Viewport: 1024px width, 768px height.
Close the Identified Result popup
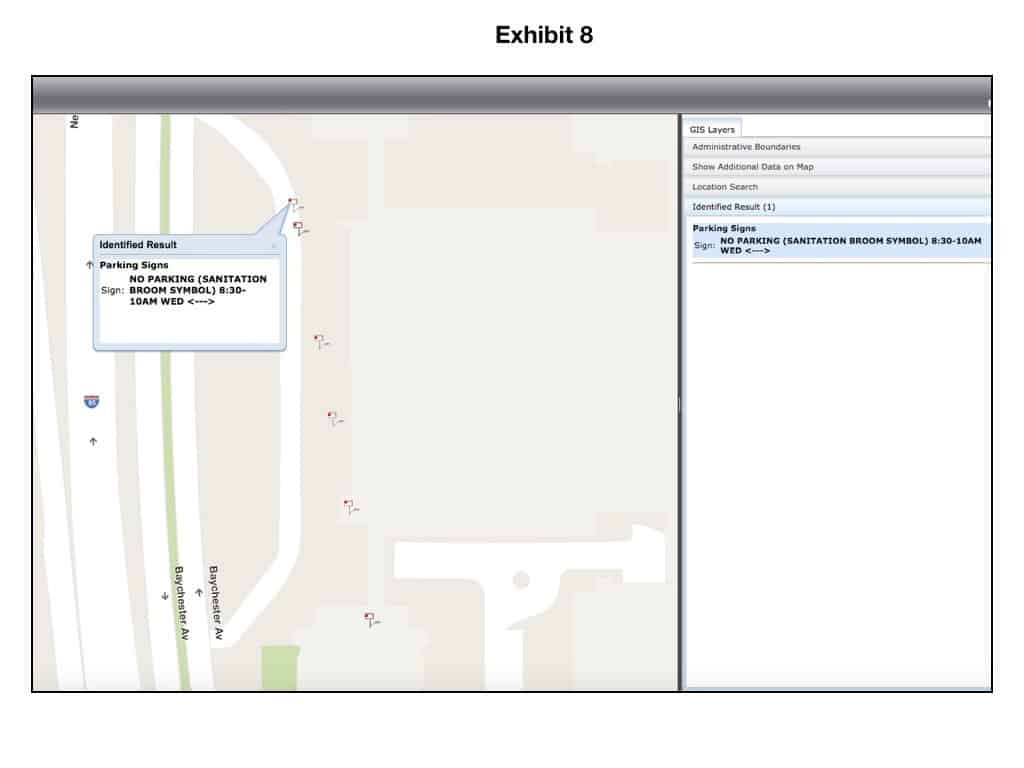(x=273, y=245)
